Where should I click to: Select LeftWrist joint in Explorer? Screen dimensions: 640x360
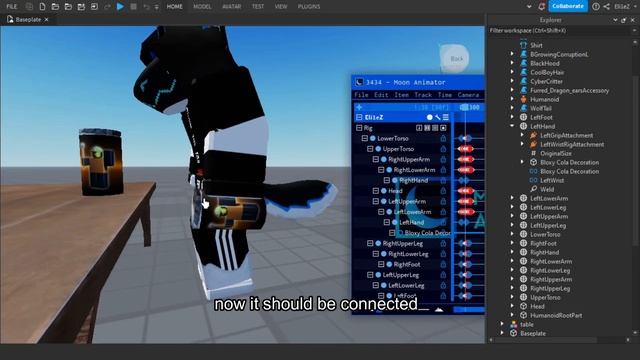click(x=552, y=180)
